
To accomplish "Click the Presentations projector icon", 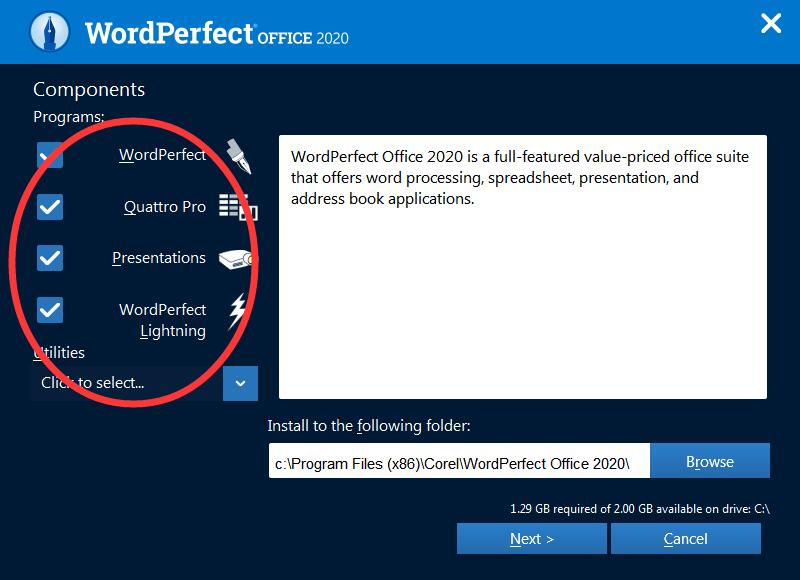I will point(238,259).
